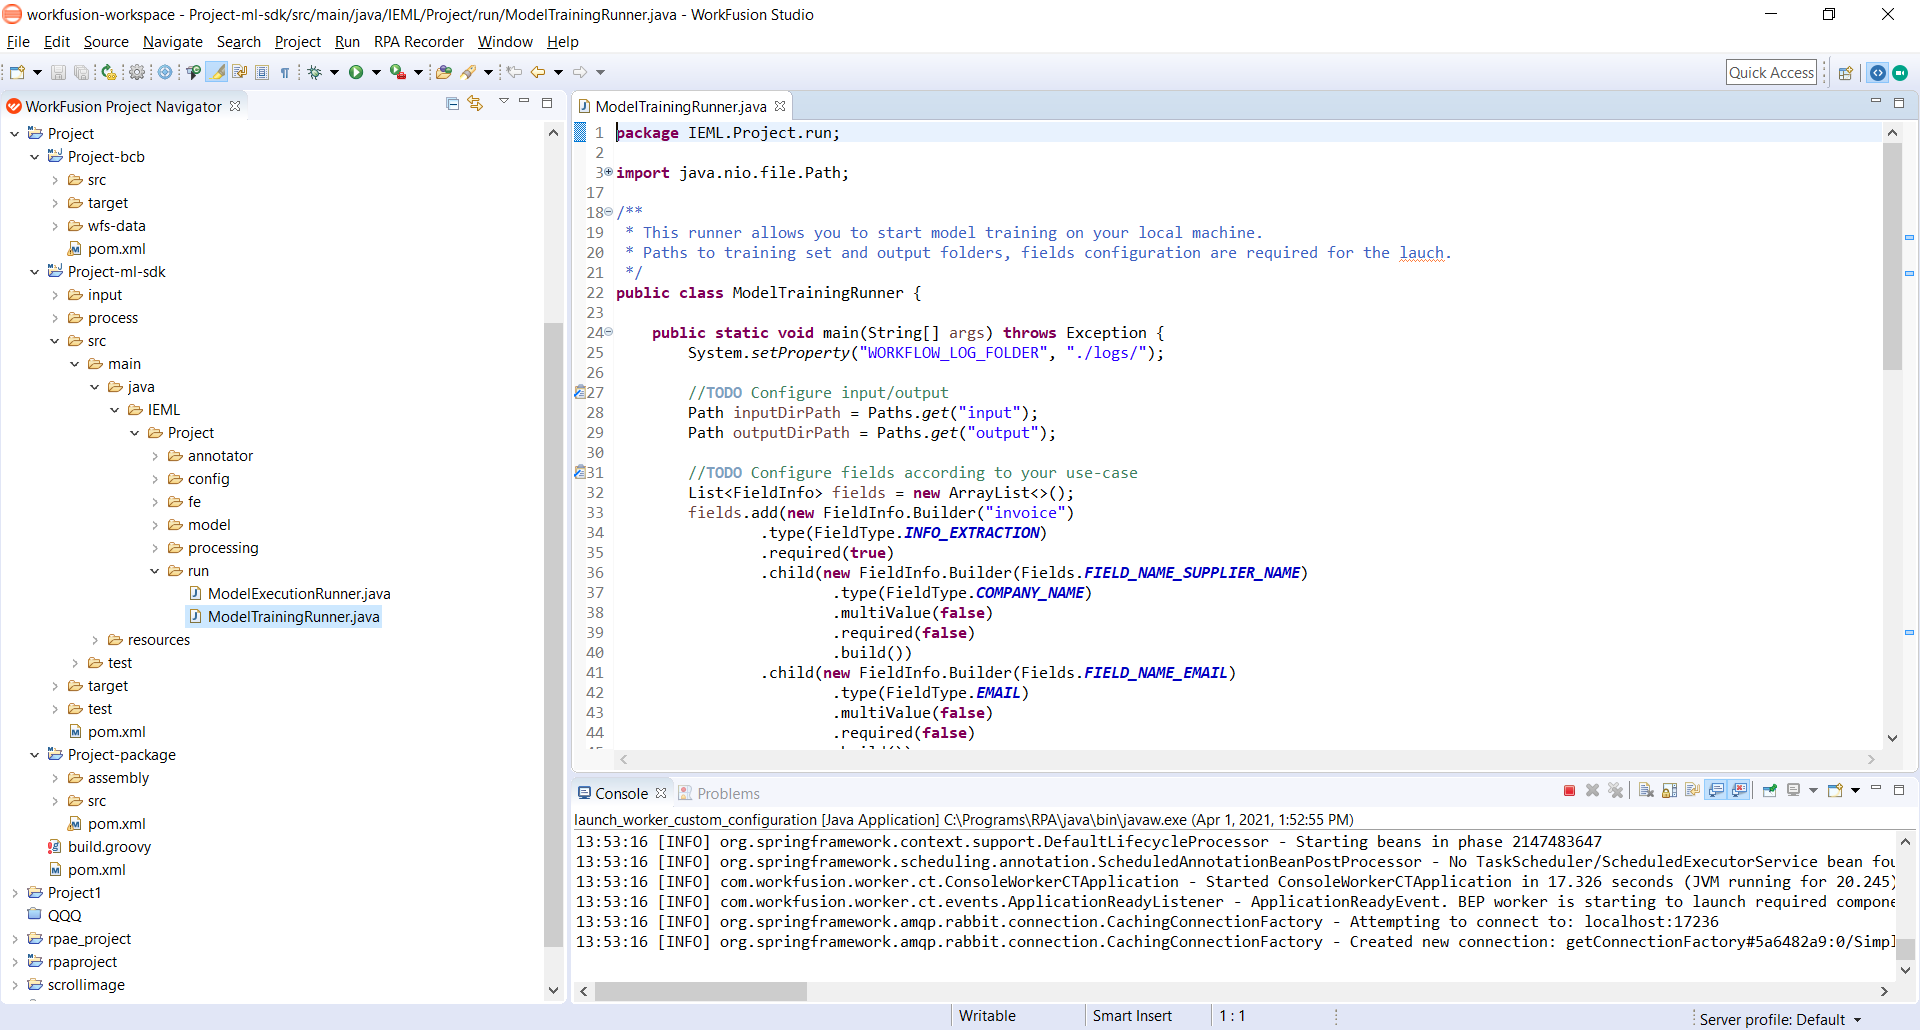Viewport: 1920px width, 1030px height.
Task: Expand the wfs-data folder
Action: point(55,226)
